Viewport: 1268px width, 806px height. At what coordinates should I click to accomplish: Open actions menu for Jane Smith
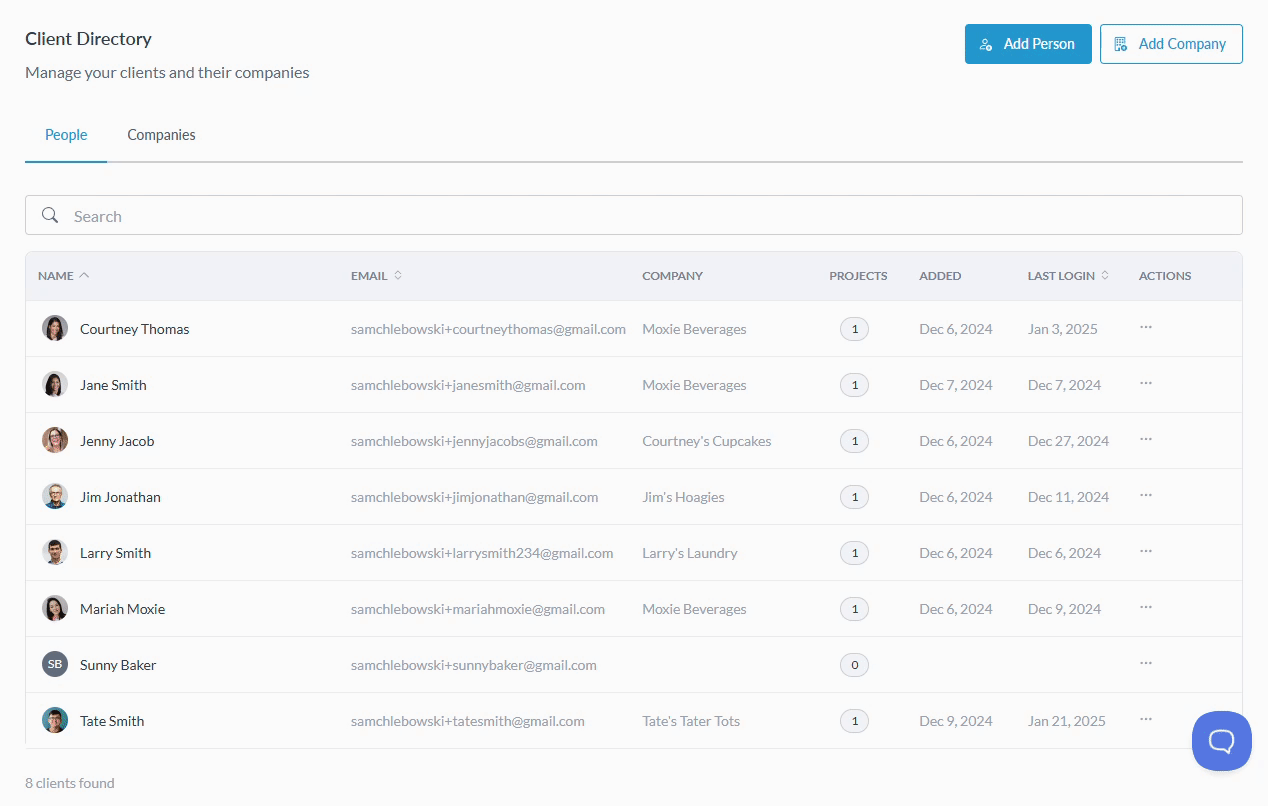point(1146,384)
